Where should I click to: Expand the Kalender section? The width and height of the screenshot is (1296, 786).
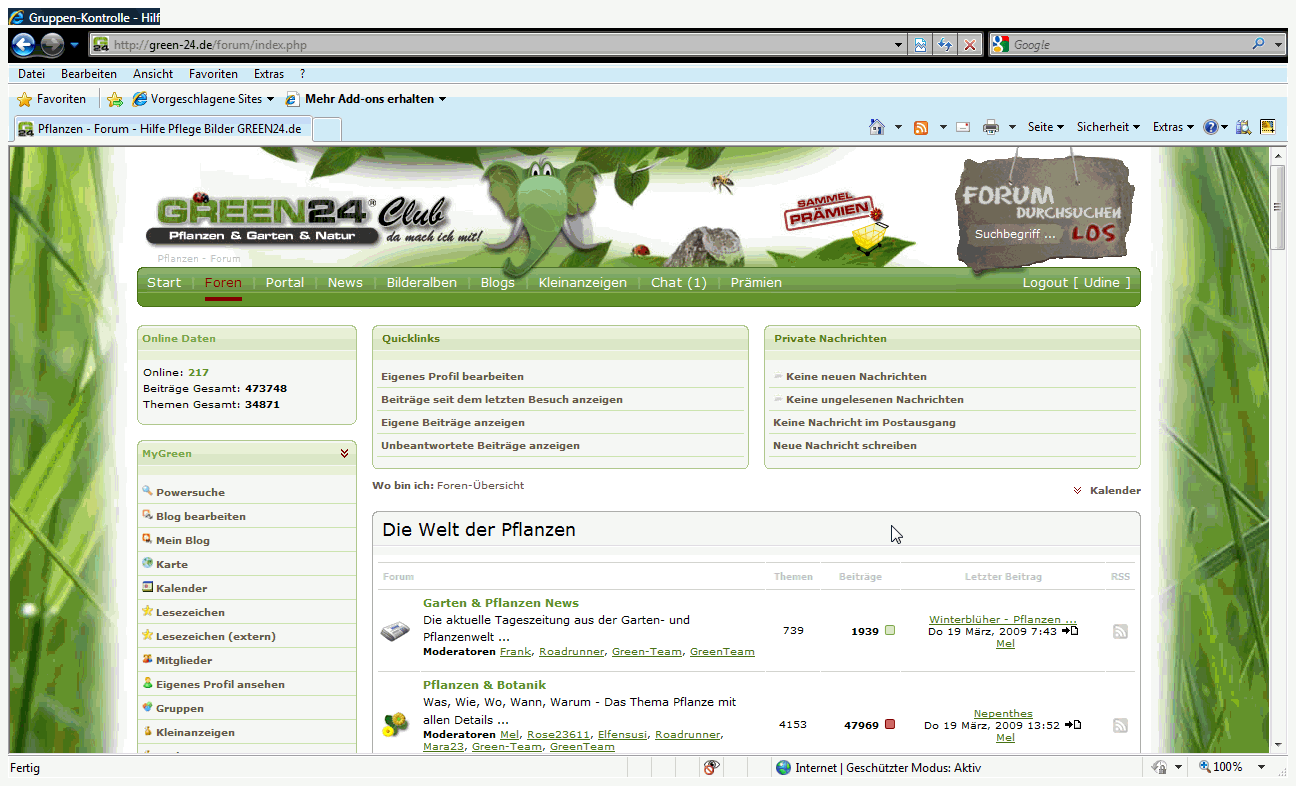click(x=1106, y=490)
